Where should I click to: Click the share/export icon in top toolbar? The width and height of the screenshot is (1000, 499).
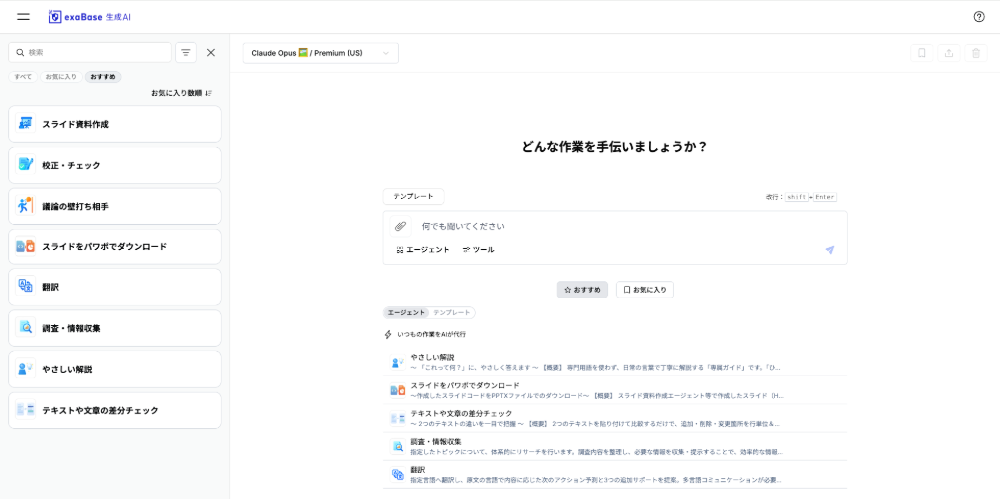pyautogui.click(x=948, y=54)
